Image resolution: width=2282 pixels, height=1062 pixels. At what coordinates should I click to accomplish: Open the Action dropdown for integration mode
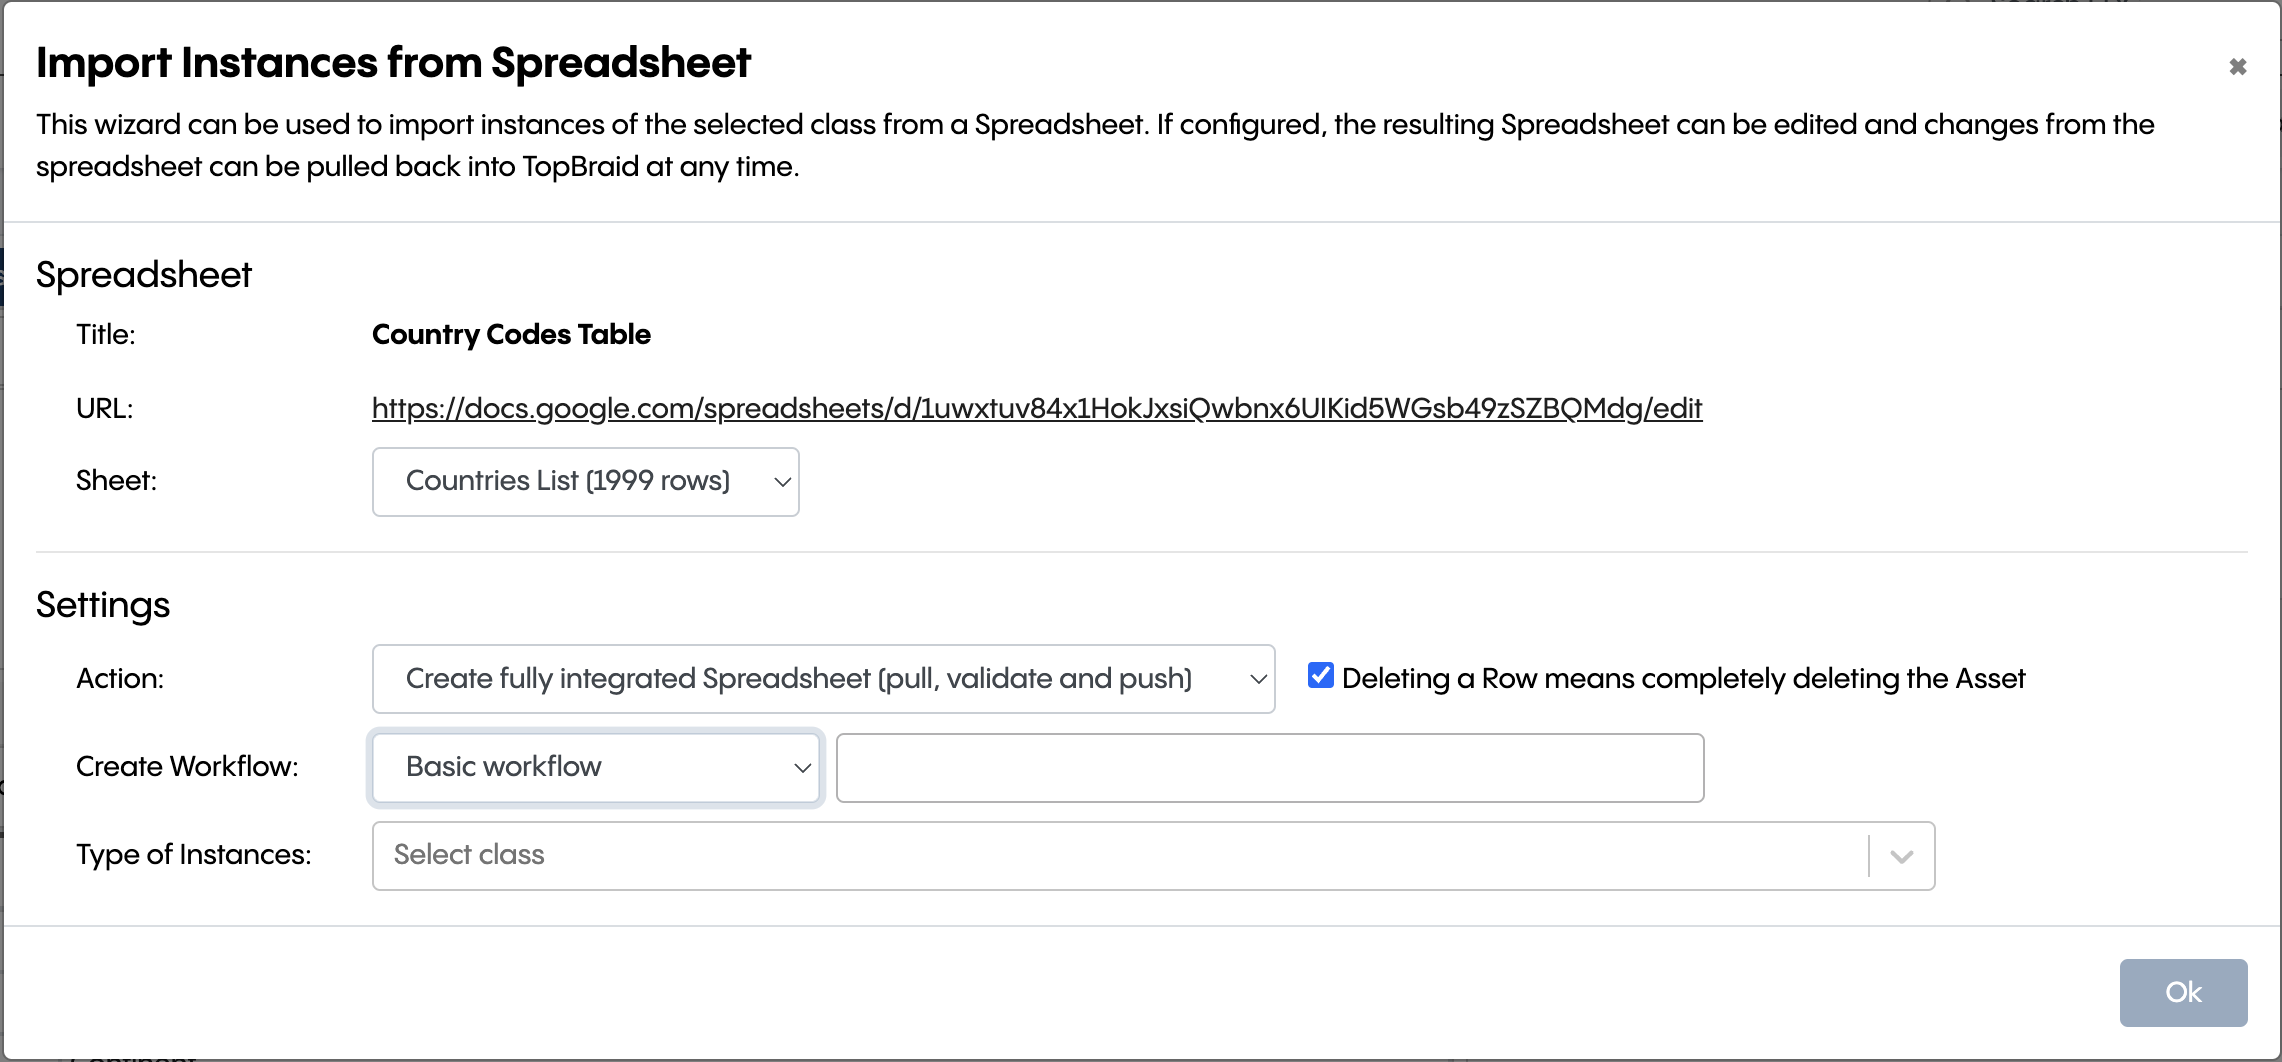[823, 678]
